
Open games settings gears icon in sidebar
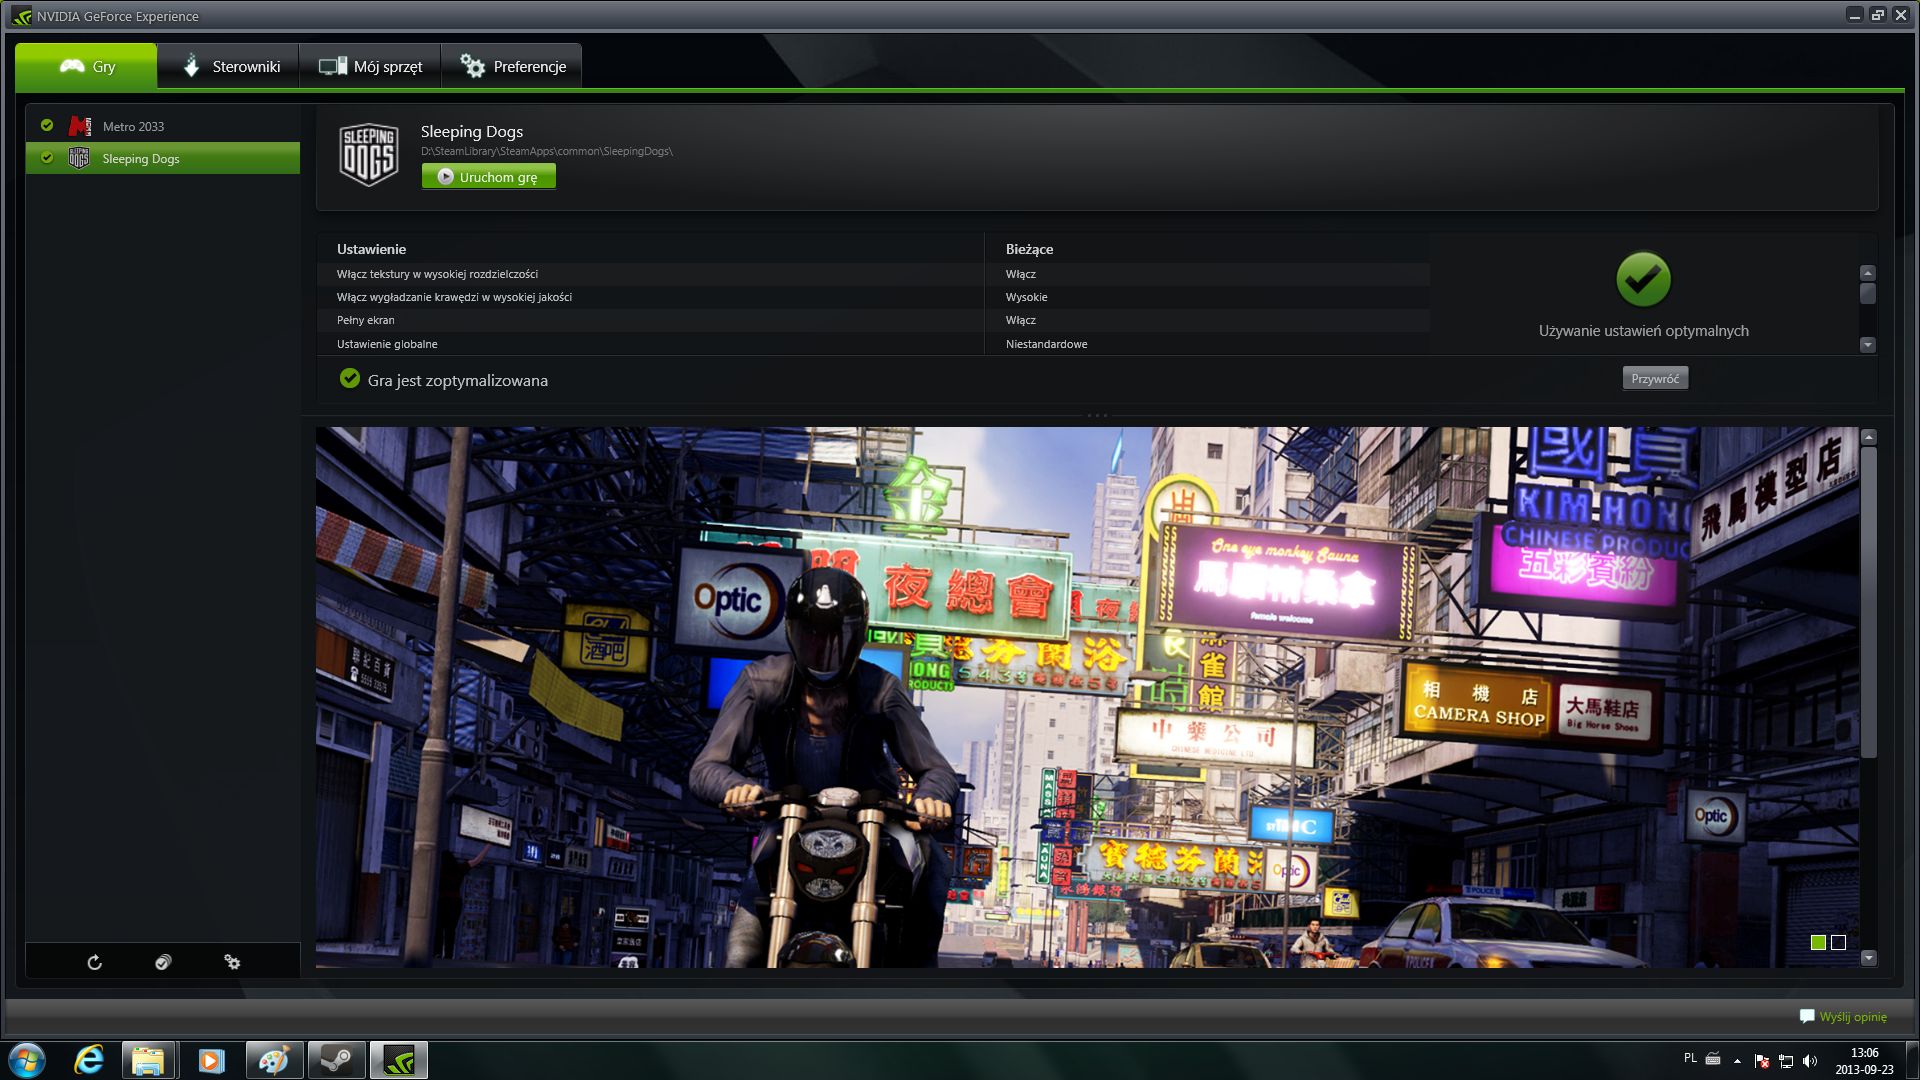(232, 962)
